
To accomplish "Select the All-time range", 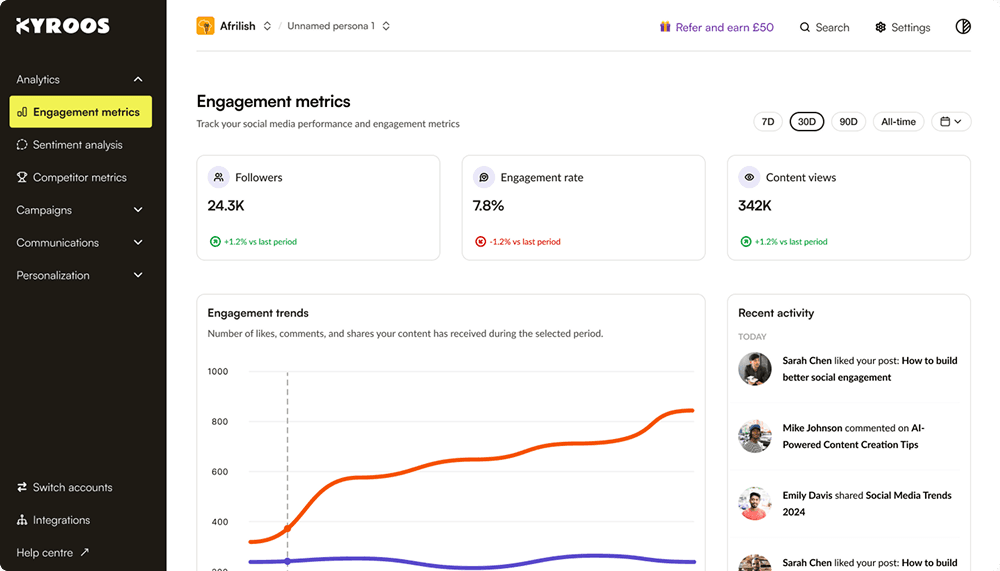I will point(898,122).
